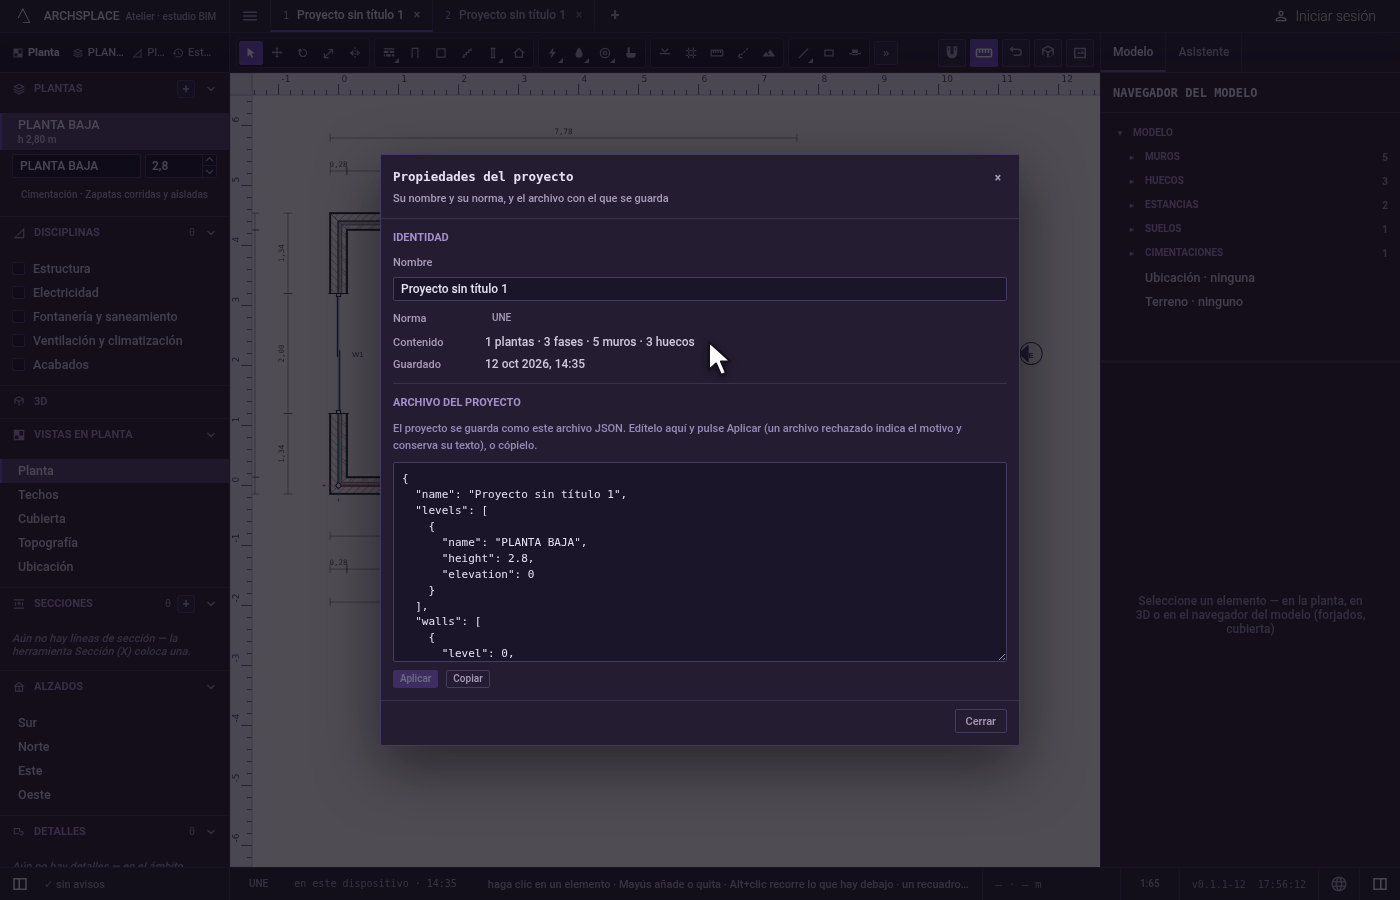Increase the floor height stepper
1400x900 pixels.
tap(209, 160)
